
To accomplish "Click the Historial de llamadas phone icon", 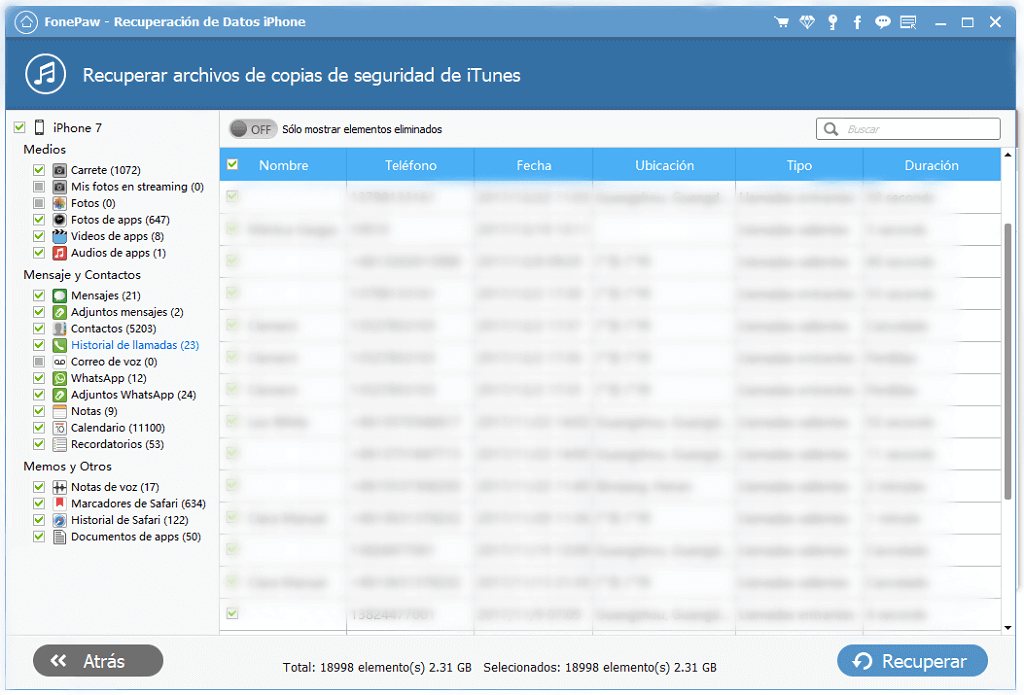I will coord(59,345).
